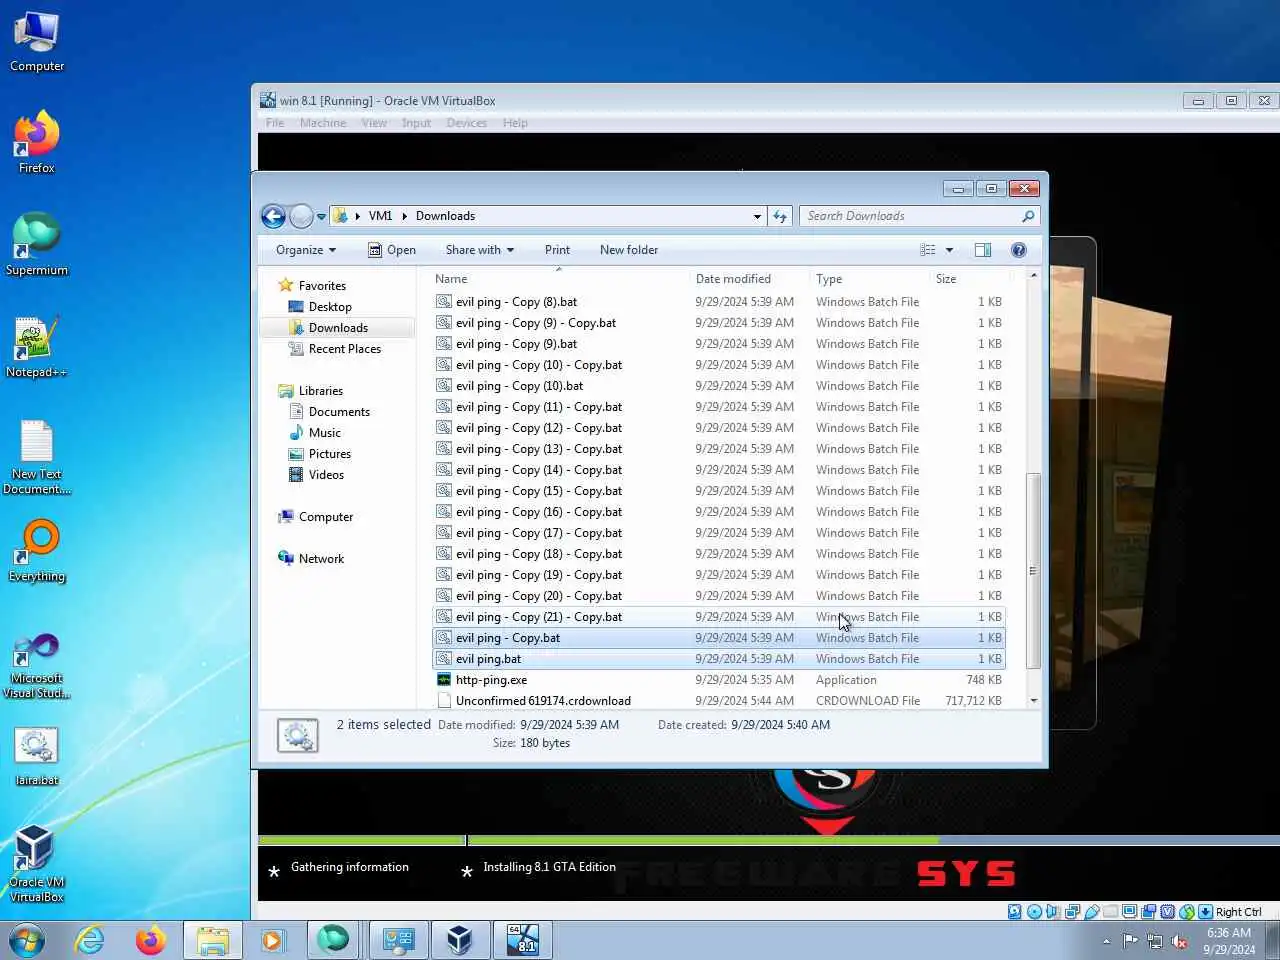Select the Oracle VM VirtualBox desktop icon
The width and height of the screenshot is (1280, 960).
pos(37,863)
